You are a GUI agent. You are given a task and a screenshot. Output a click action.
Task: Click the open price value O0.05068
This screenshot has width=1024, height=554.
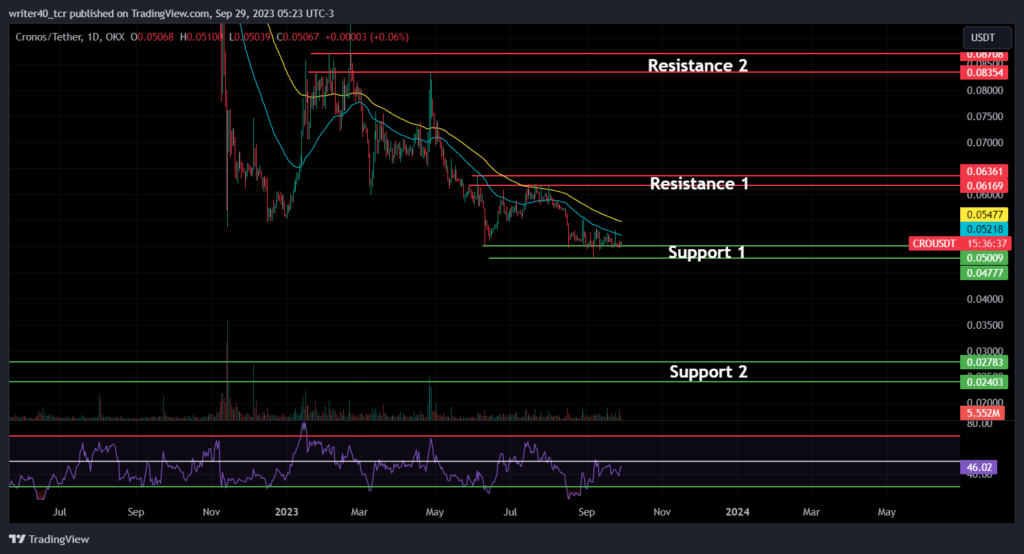click(x=152, y=37)
